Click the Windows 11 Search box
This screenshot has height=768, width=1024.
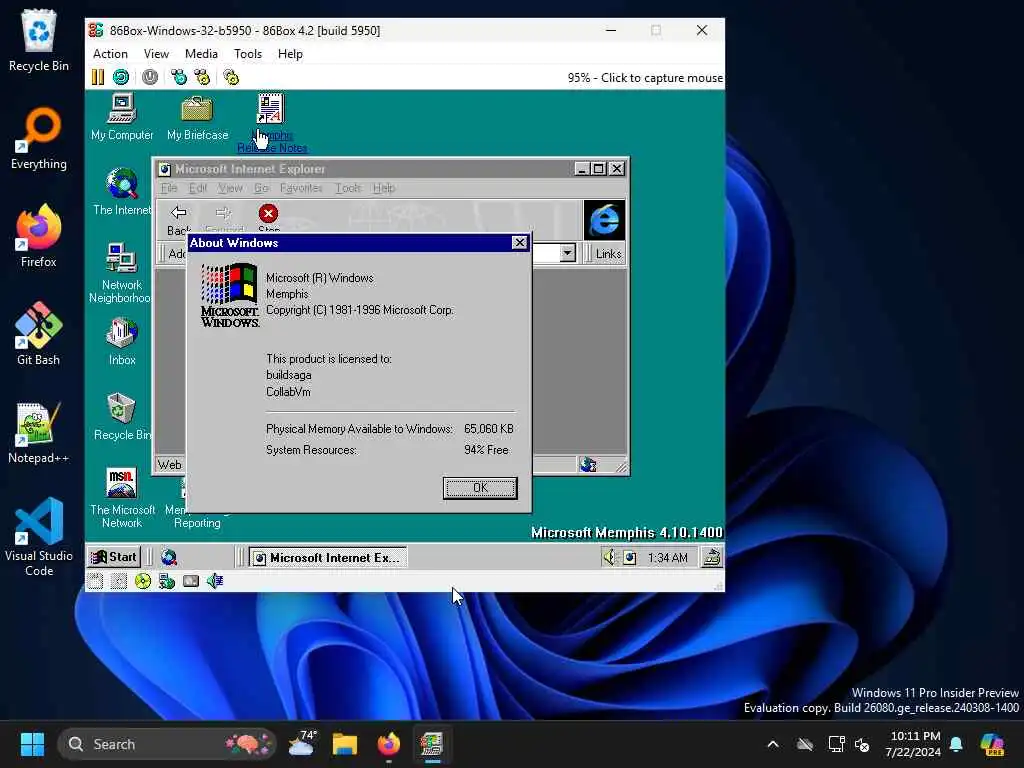(167, 744)
